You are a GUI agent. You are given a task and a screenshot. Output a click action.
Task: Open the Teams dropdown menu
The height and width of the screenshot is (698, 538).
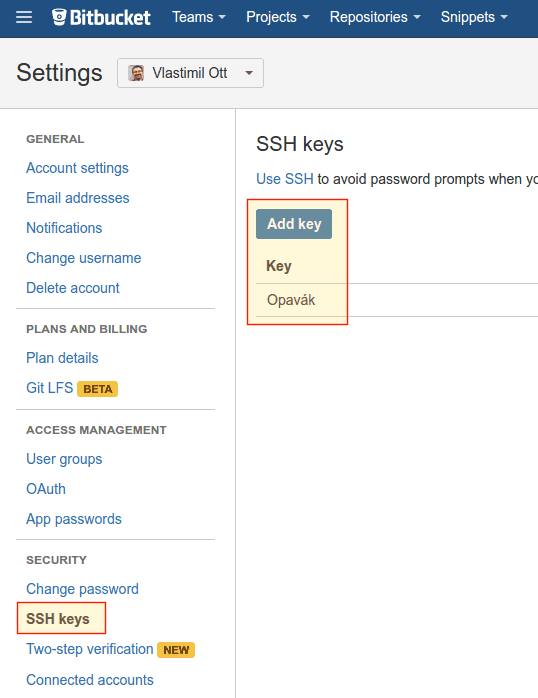[x=199, y=17]
